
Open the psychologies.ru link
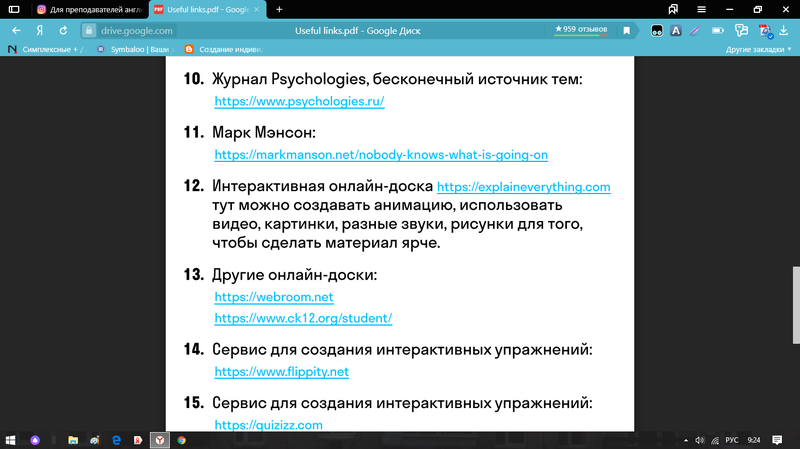coord(300,102)
